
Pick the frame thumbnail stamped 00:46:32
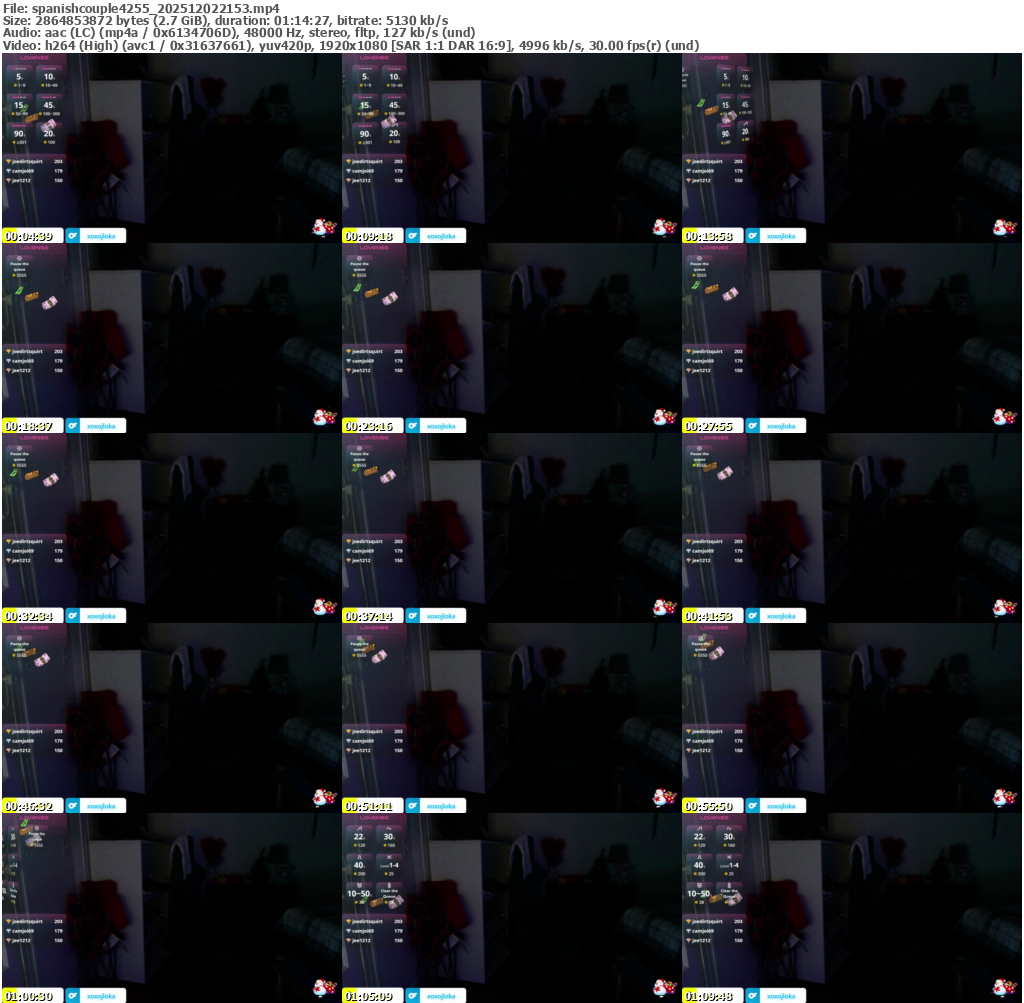[171, 718]
